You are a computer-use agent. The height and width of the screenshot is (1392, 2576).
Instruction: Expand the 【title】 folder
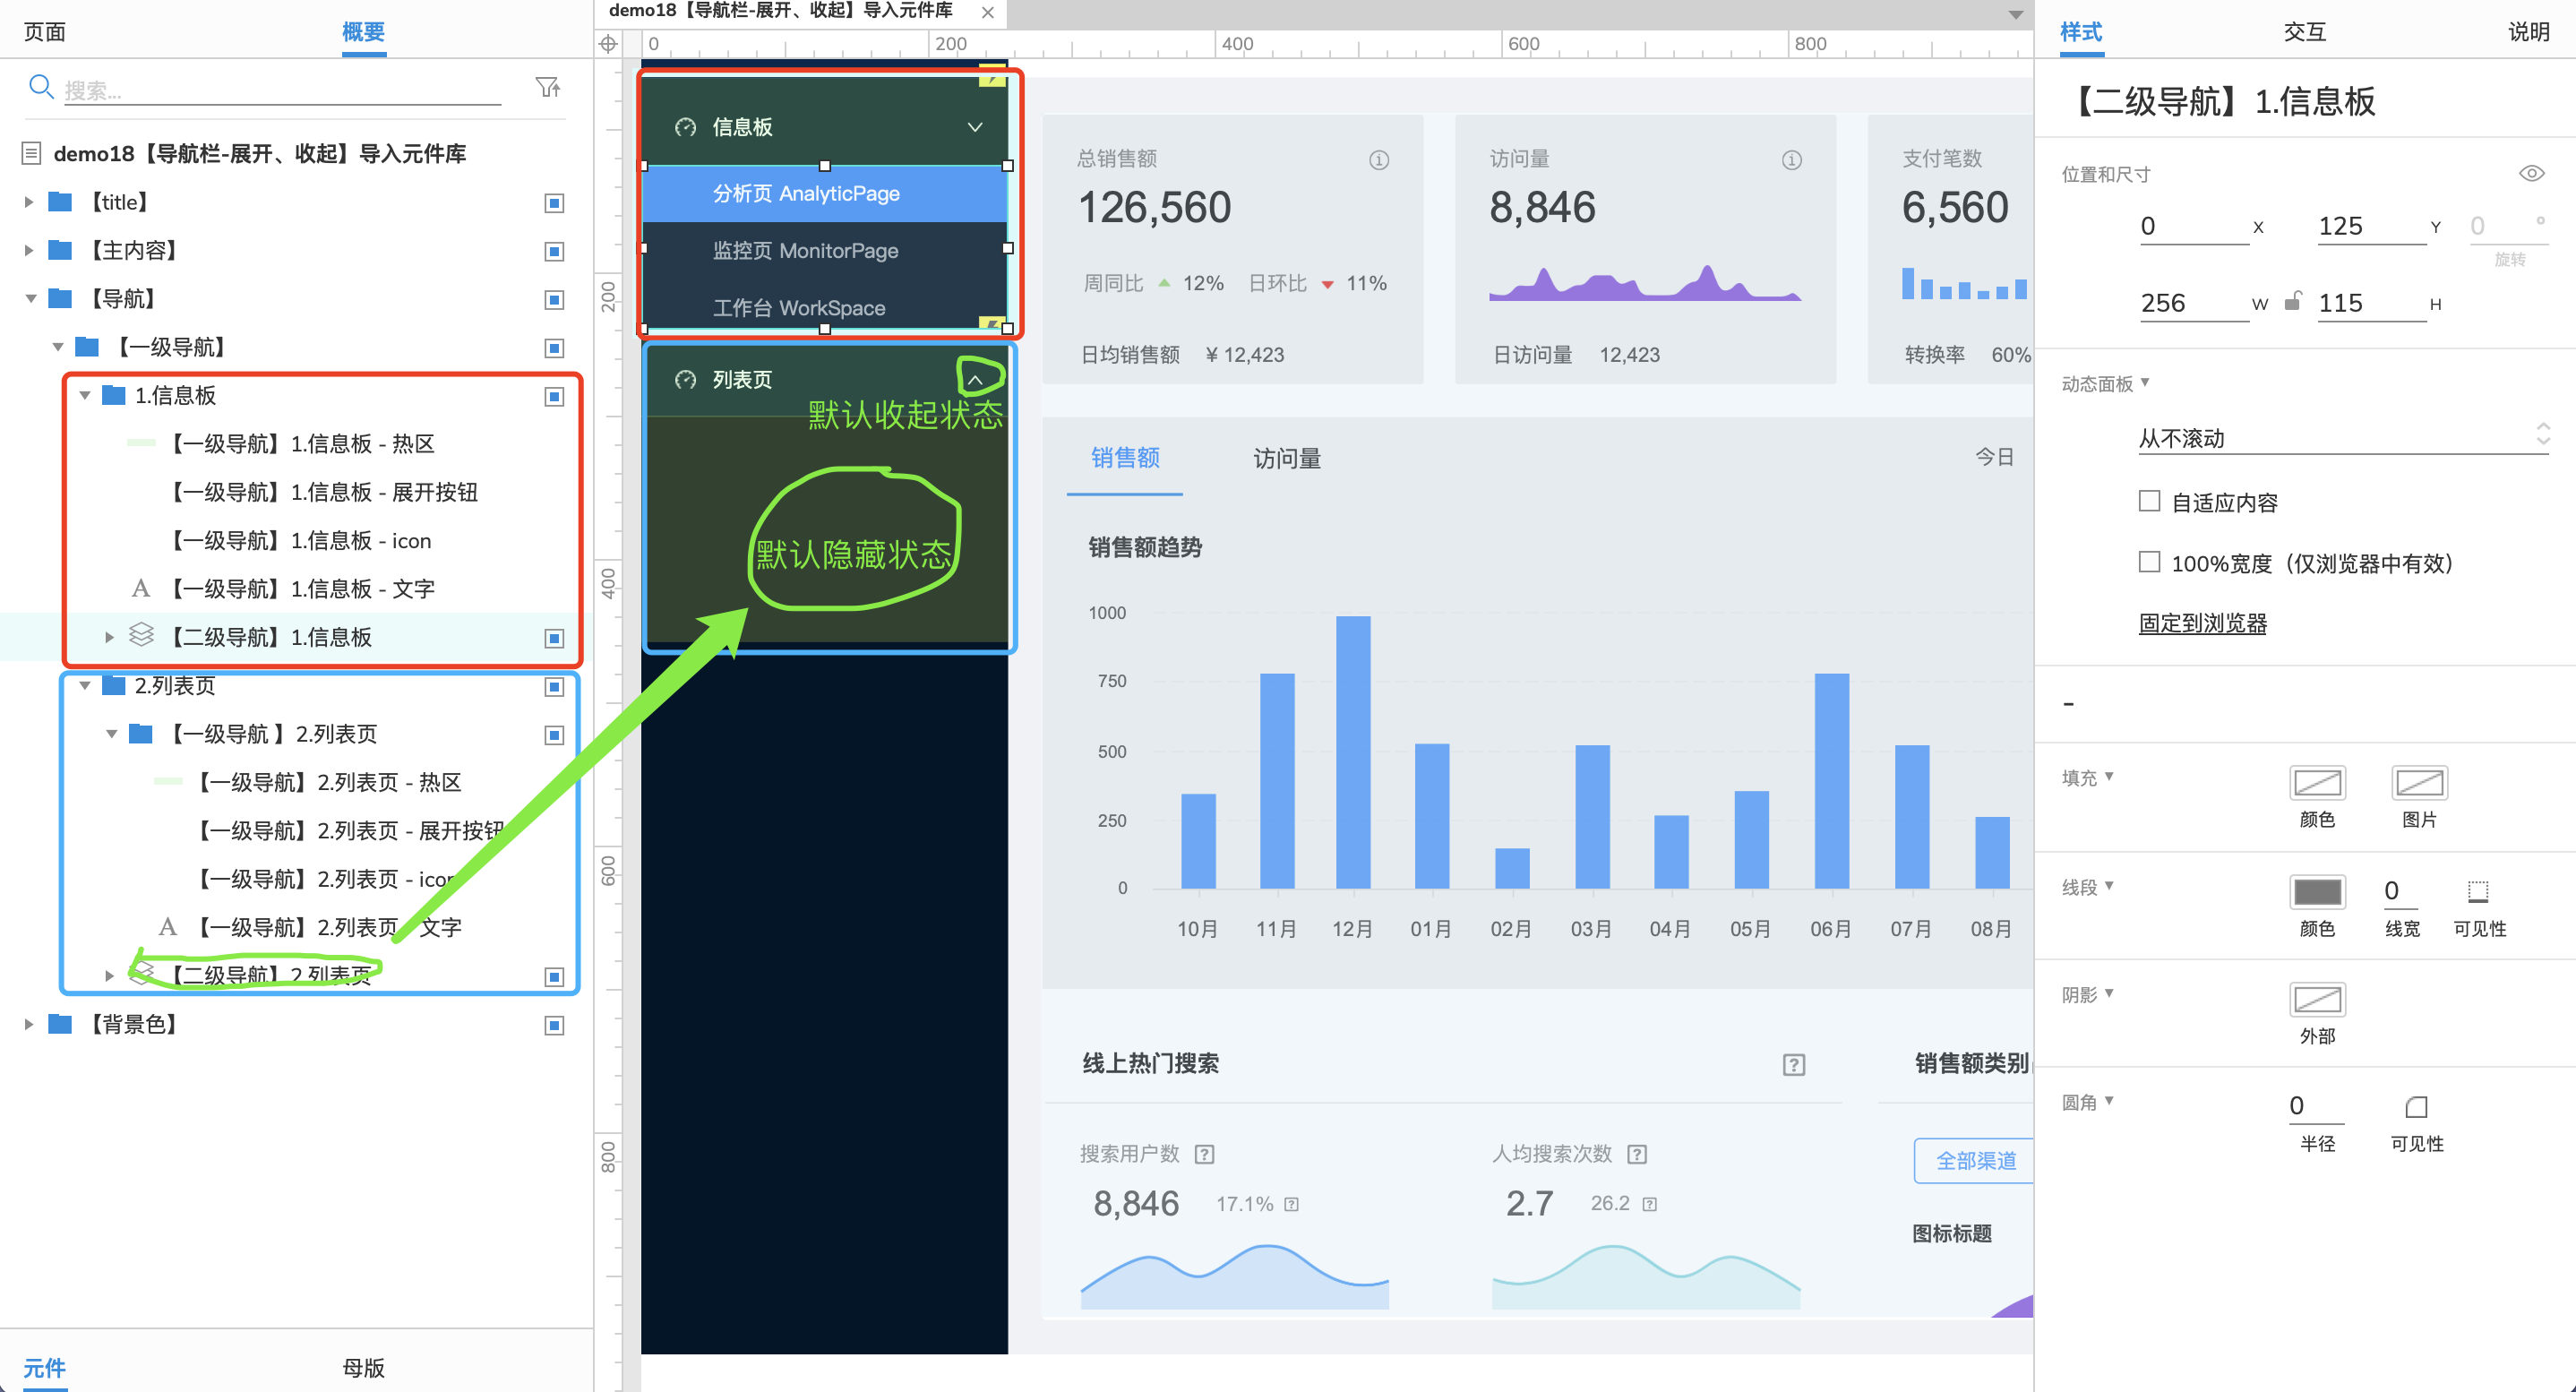(x=29, y=202)
